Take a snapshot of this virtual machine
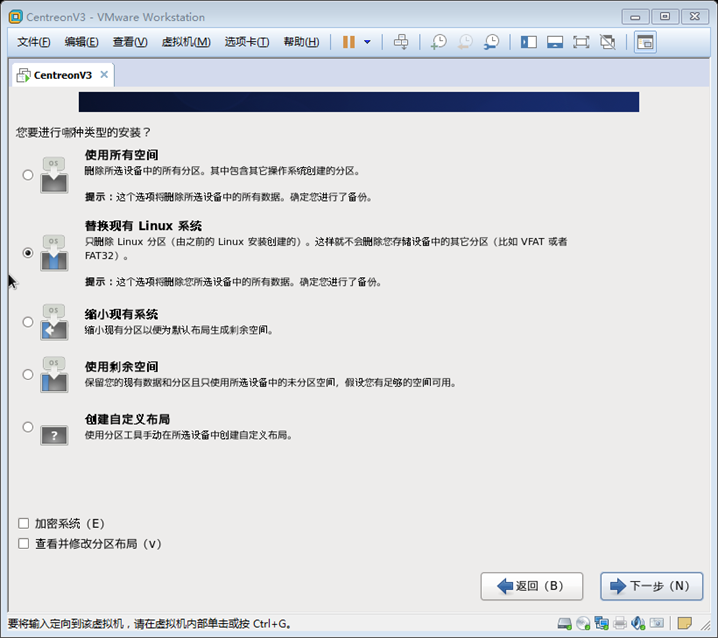718x638 pixels. [x=439, y=42]
